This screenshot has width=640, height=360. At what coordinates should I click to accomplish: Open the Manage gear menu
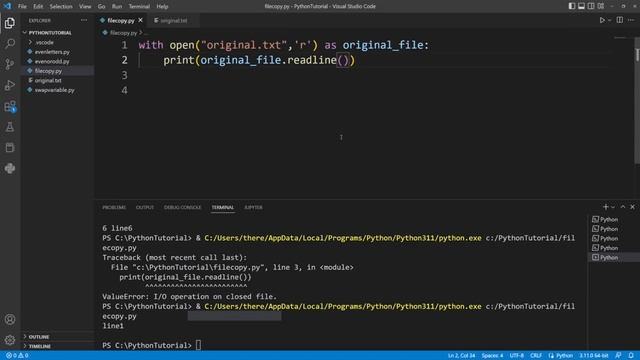(x=10, y=340)
